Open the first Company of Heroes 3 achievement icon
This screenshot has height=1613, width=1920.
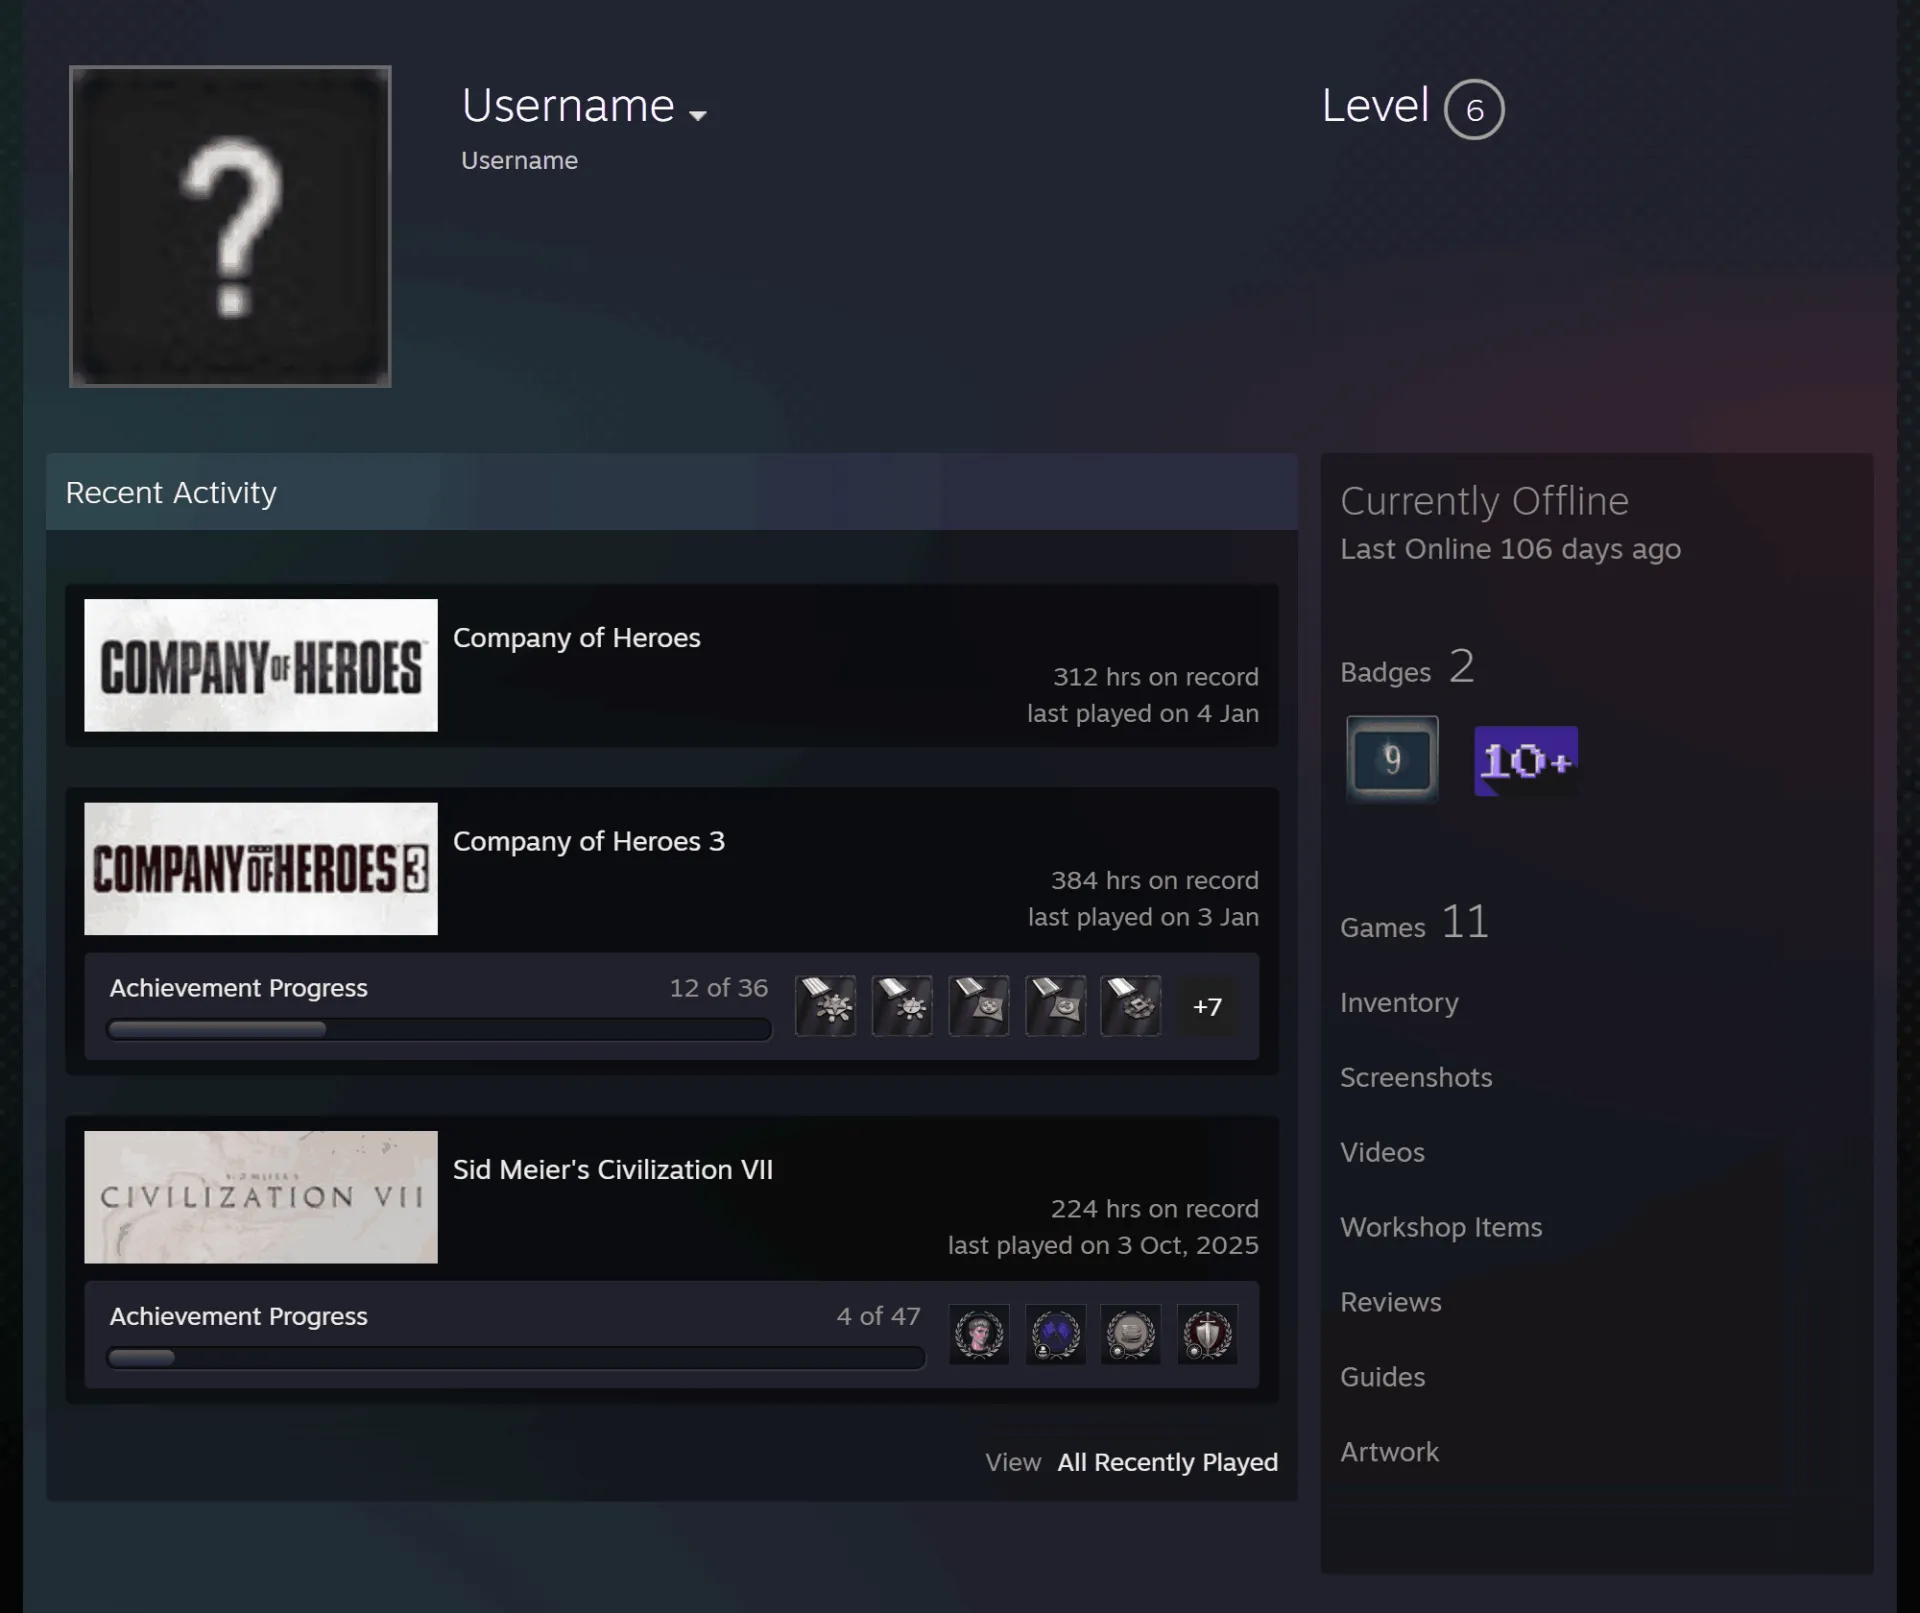pyautogui.click(x=825, y=1006)
